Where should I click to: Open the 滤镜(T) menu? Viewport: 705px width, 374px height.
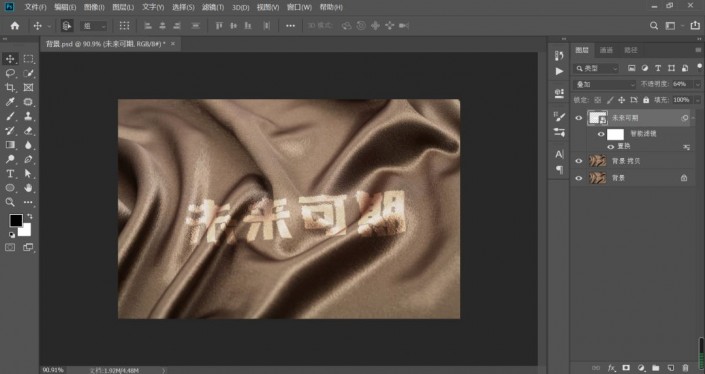coord(213,7)
